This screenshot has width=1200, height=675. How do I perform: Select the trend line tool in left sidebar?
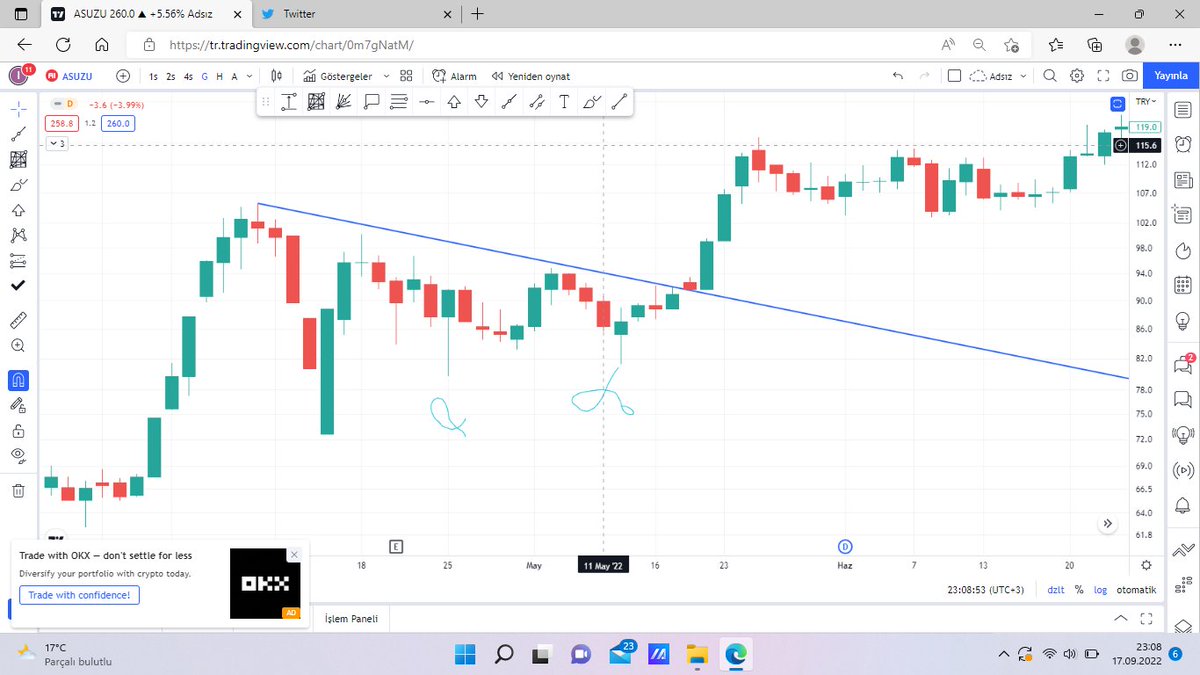tap(18, 133)
